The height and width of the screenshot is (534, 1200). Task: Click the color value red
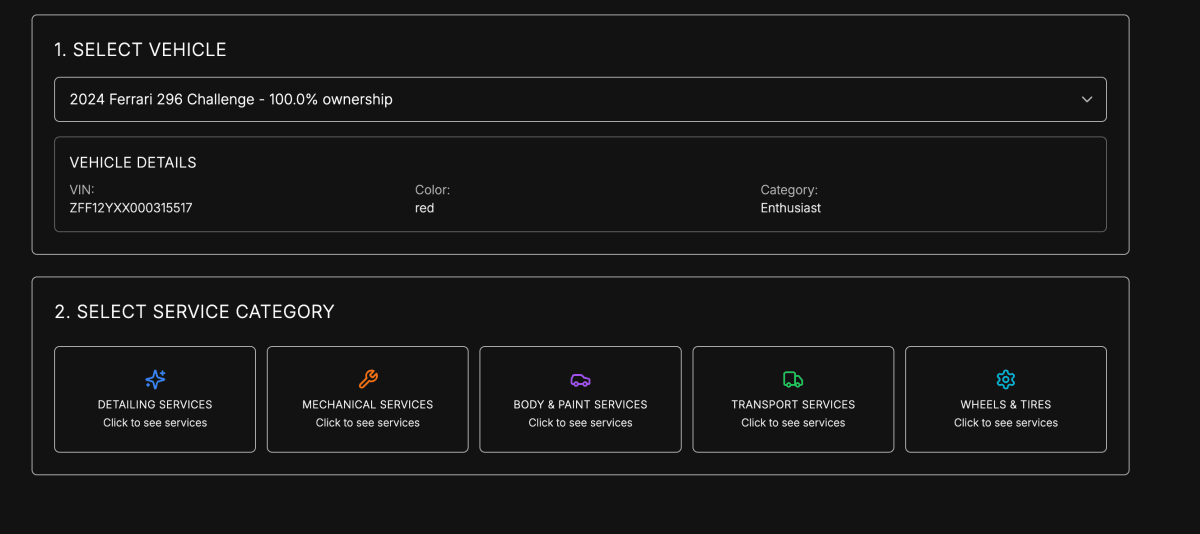click(425, 208)
